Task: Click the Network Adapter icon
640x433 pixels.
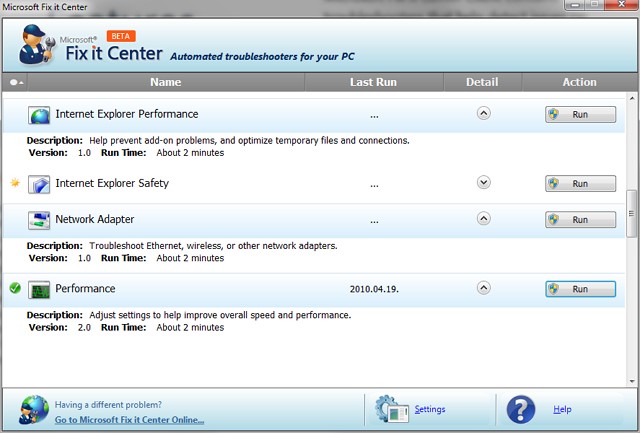Action: click(39, 220)
